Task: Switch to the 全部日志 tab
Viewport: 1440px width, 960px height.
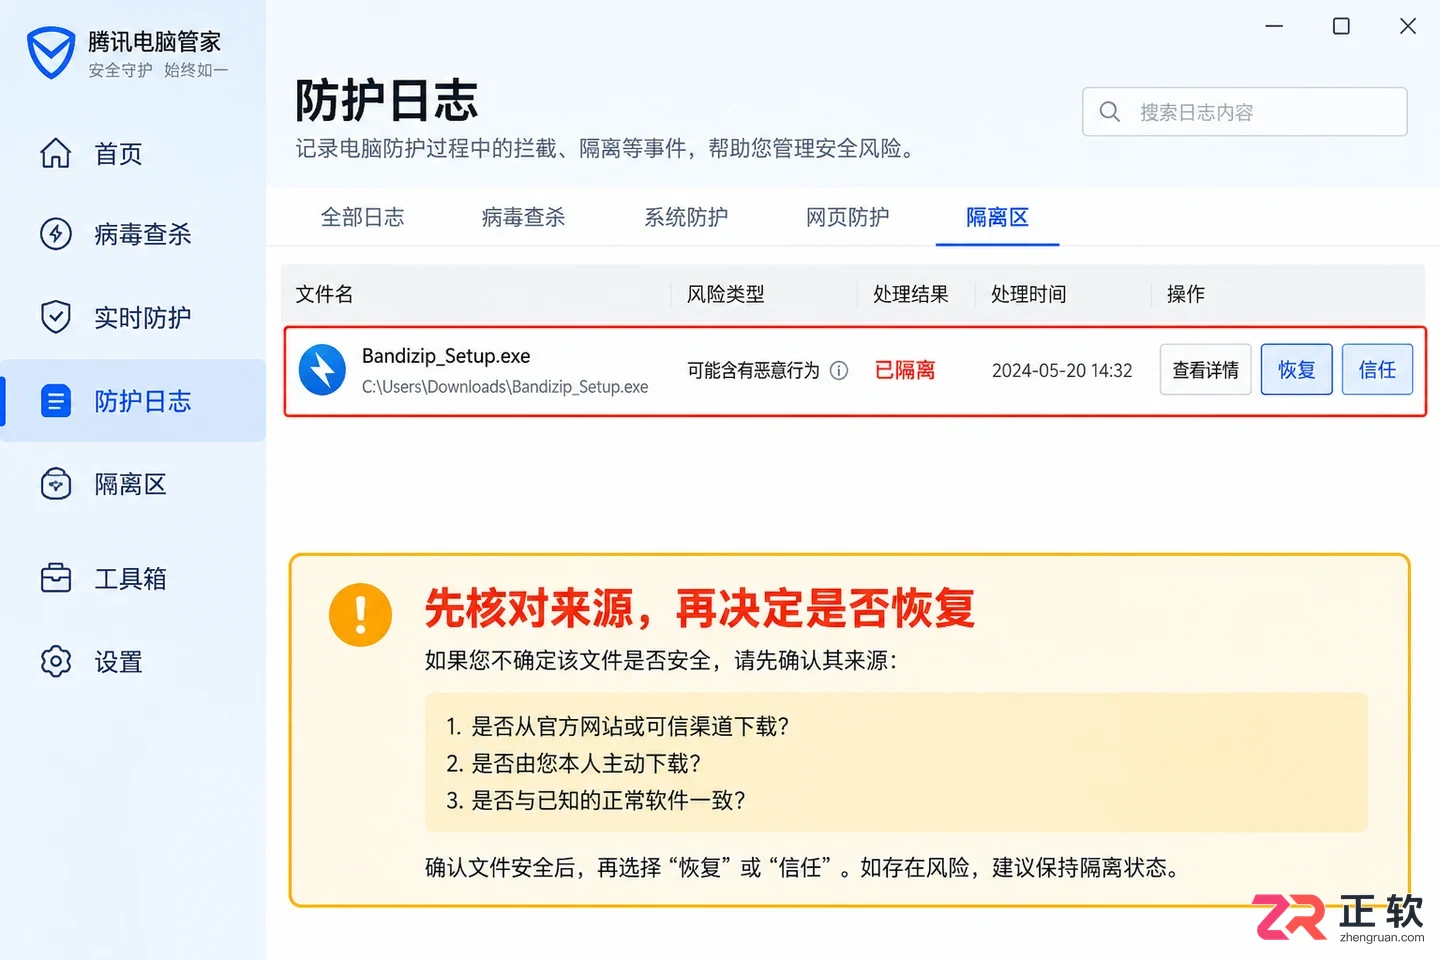Action: point(362,217)
